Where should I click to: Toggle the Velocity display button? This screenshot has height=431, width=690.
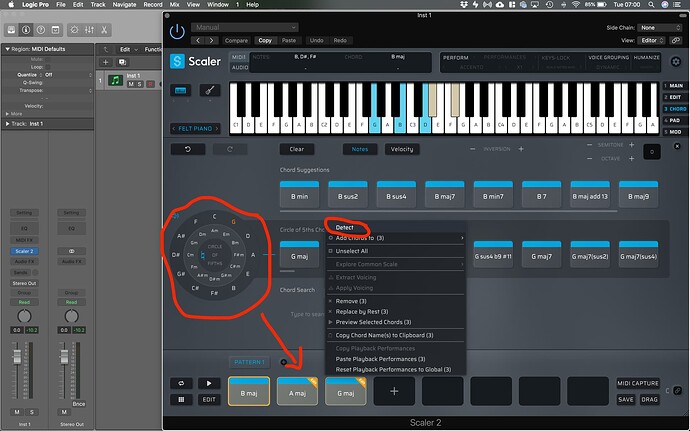coord(402,149)
